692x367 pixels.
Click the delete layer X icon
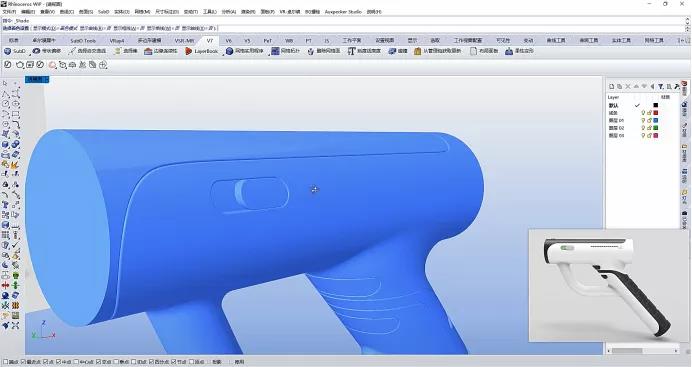click(x=628, y=87)
